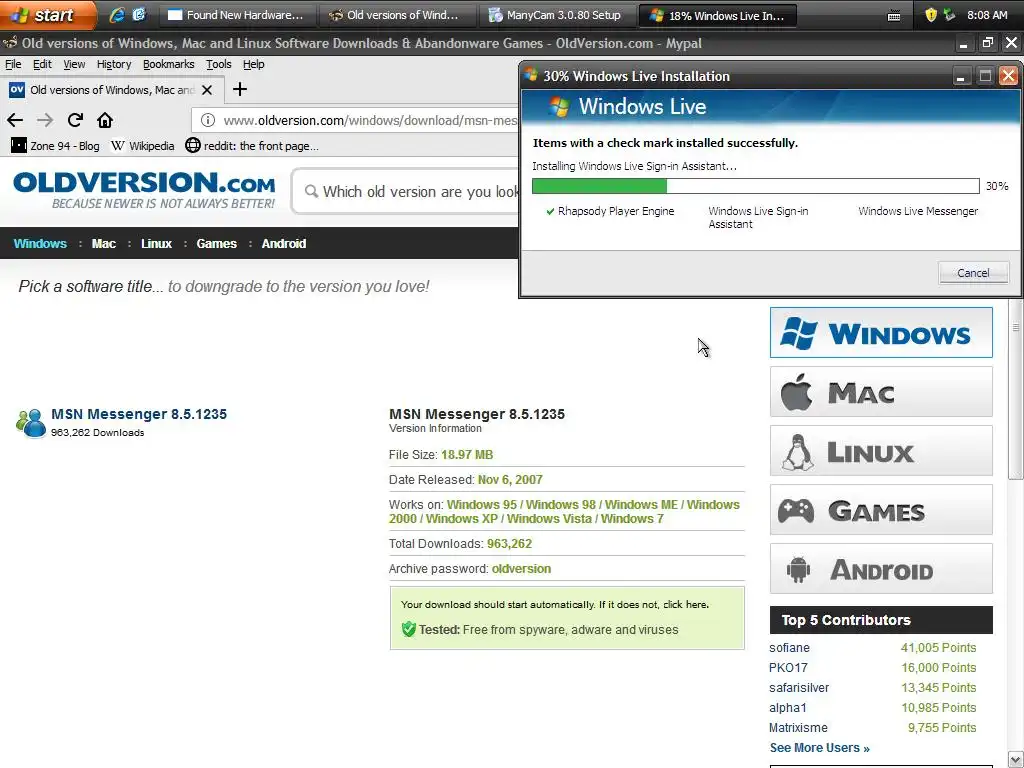Open a new tab with the plus icon

[x=240, y=89]
